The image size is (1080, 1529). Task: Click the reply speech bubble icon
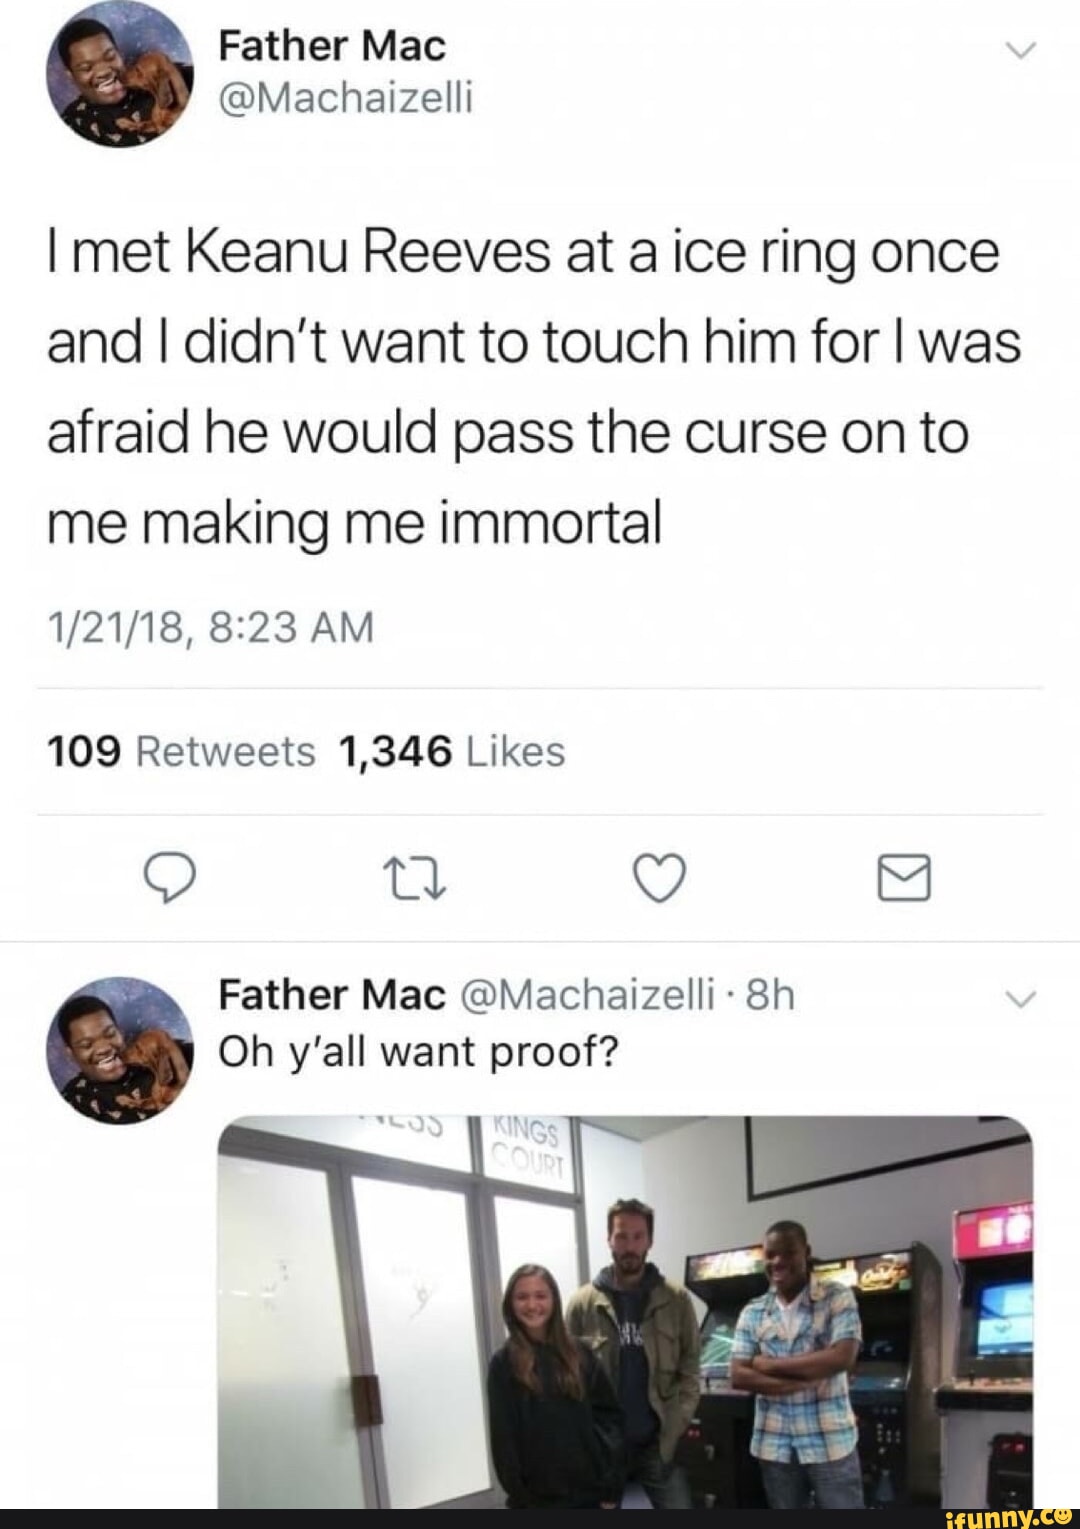(x=169, y=879)
